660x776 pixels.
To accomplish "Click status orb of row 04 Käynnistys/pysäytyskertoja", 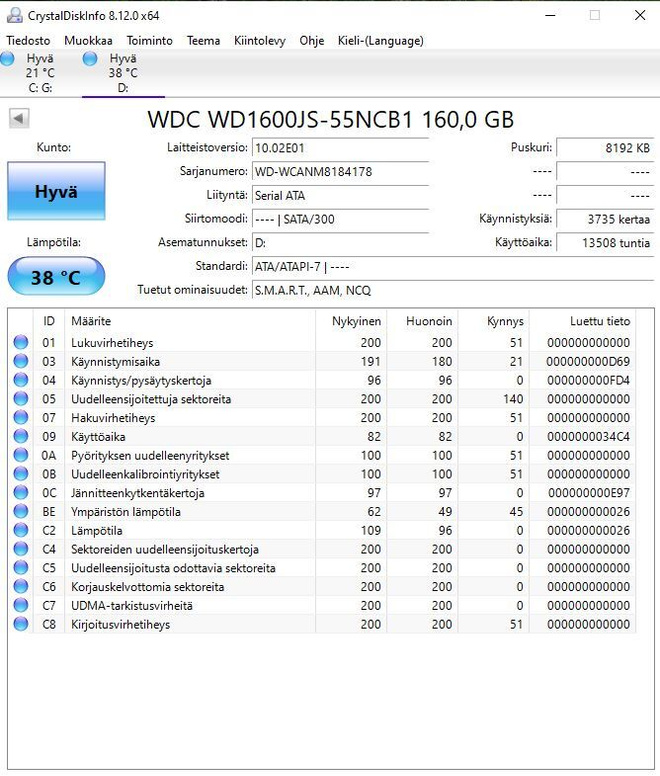I will [x=21, y=380].
